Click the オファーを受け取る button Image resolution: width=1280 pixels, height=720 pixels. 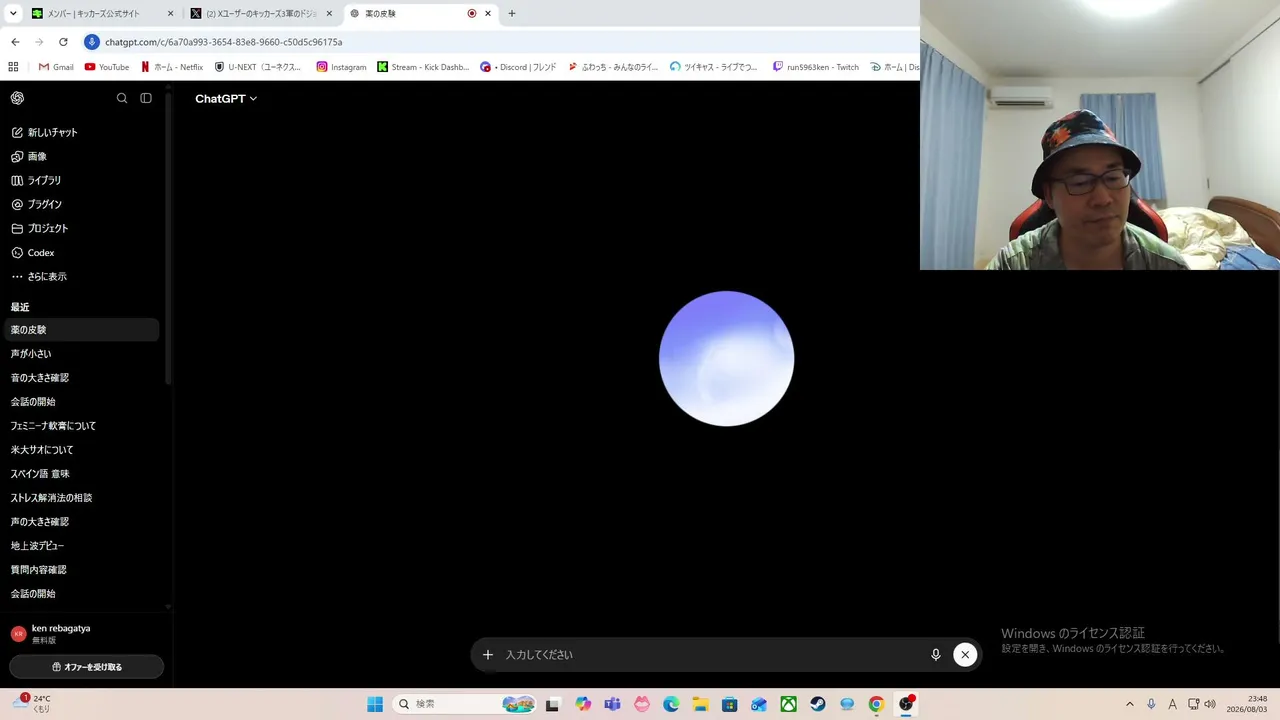pyautogui.click(x=87, y=667)
